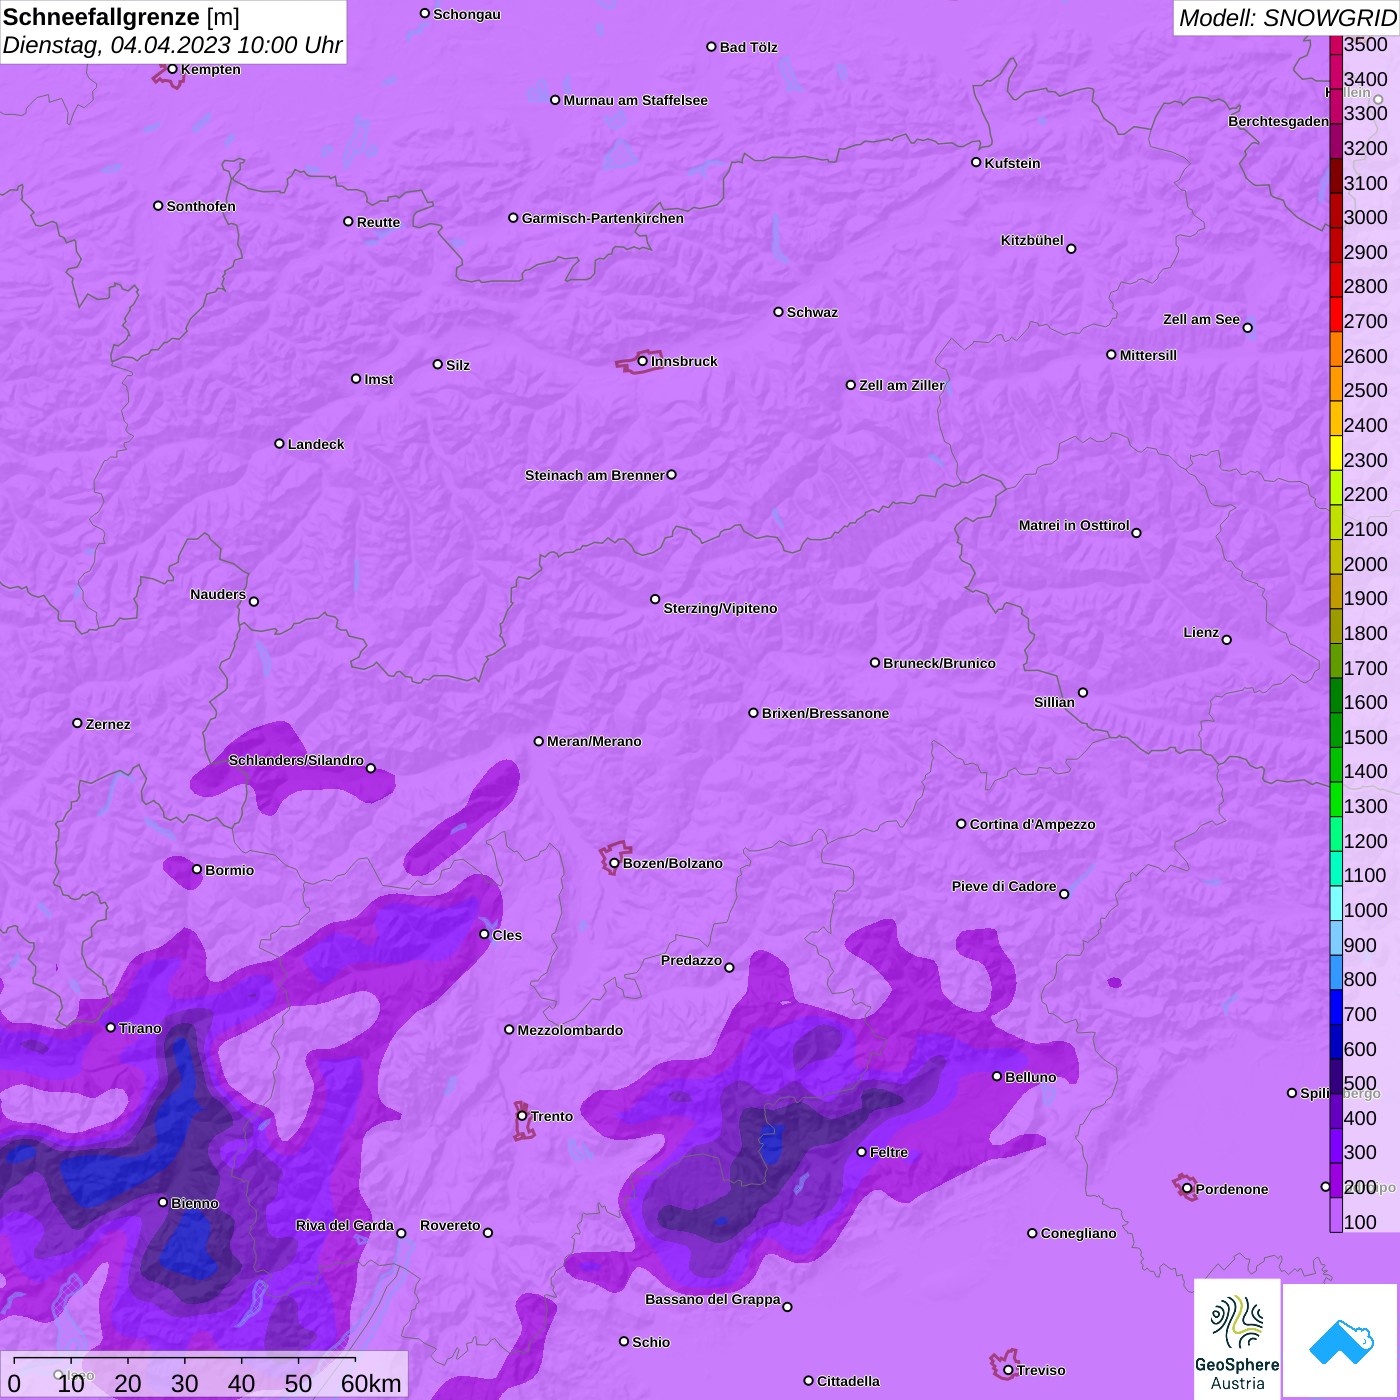Image resolution: width=1400 pixels, height=1400 pixels.
Task: Click the Landeck location dot
Action: (x=279, y=444)
